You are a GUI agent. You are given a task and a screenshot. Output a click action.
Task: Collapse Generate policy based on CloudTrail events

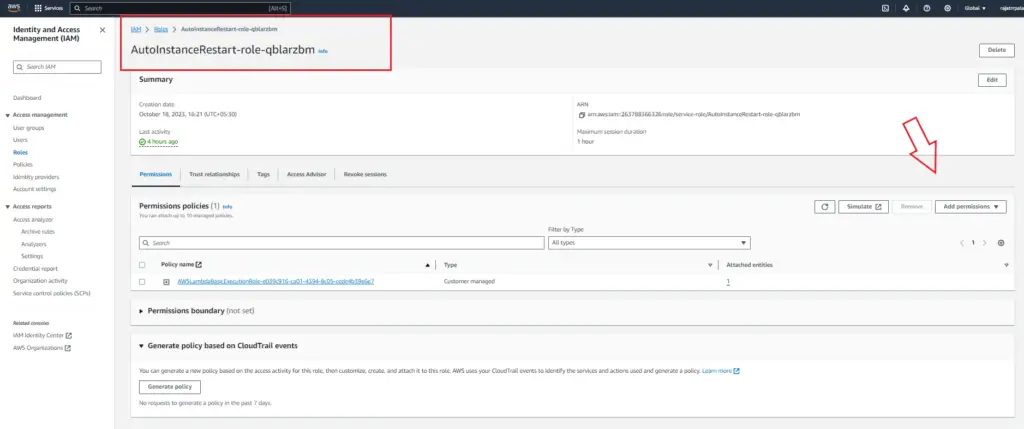pyautogui.click(x=141, y=345)
